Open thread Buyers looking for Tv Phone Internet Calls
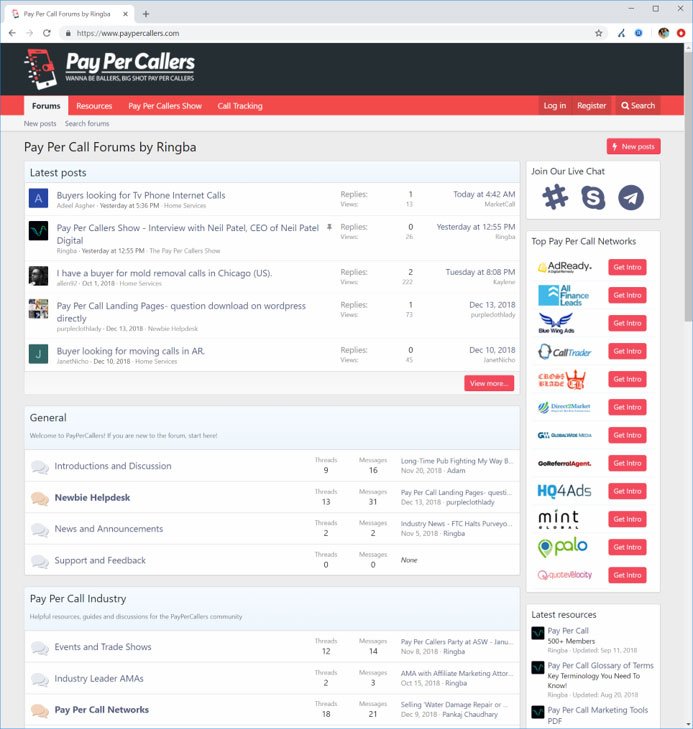This screenshot has height=729, width=693. (141, 195)
